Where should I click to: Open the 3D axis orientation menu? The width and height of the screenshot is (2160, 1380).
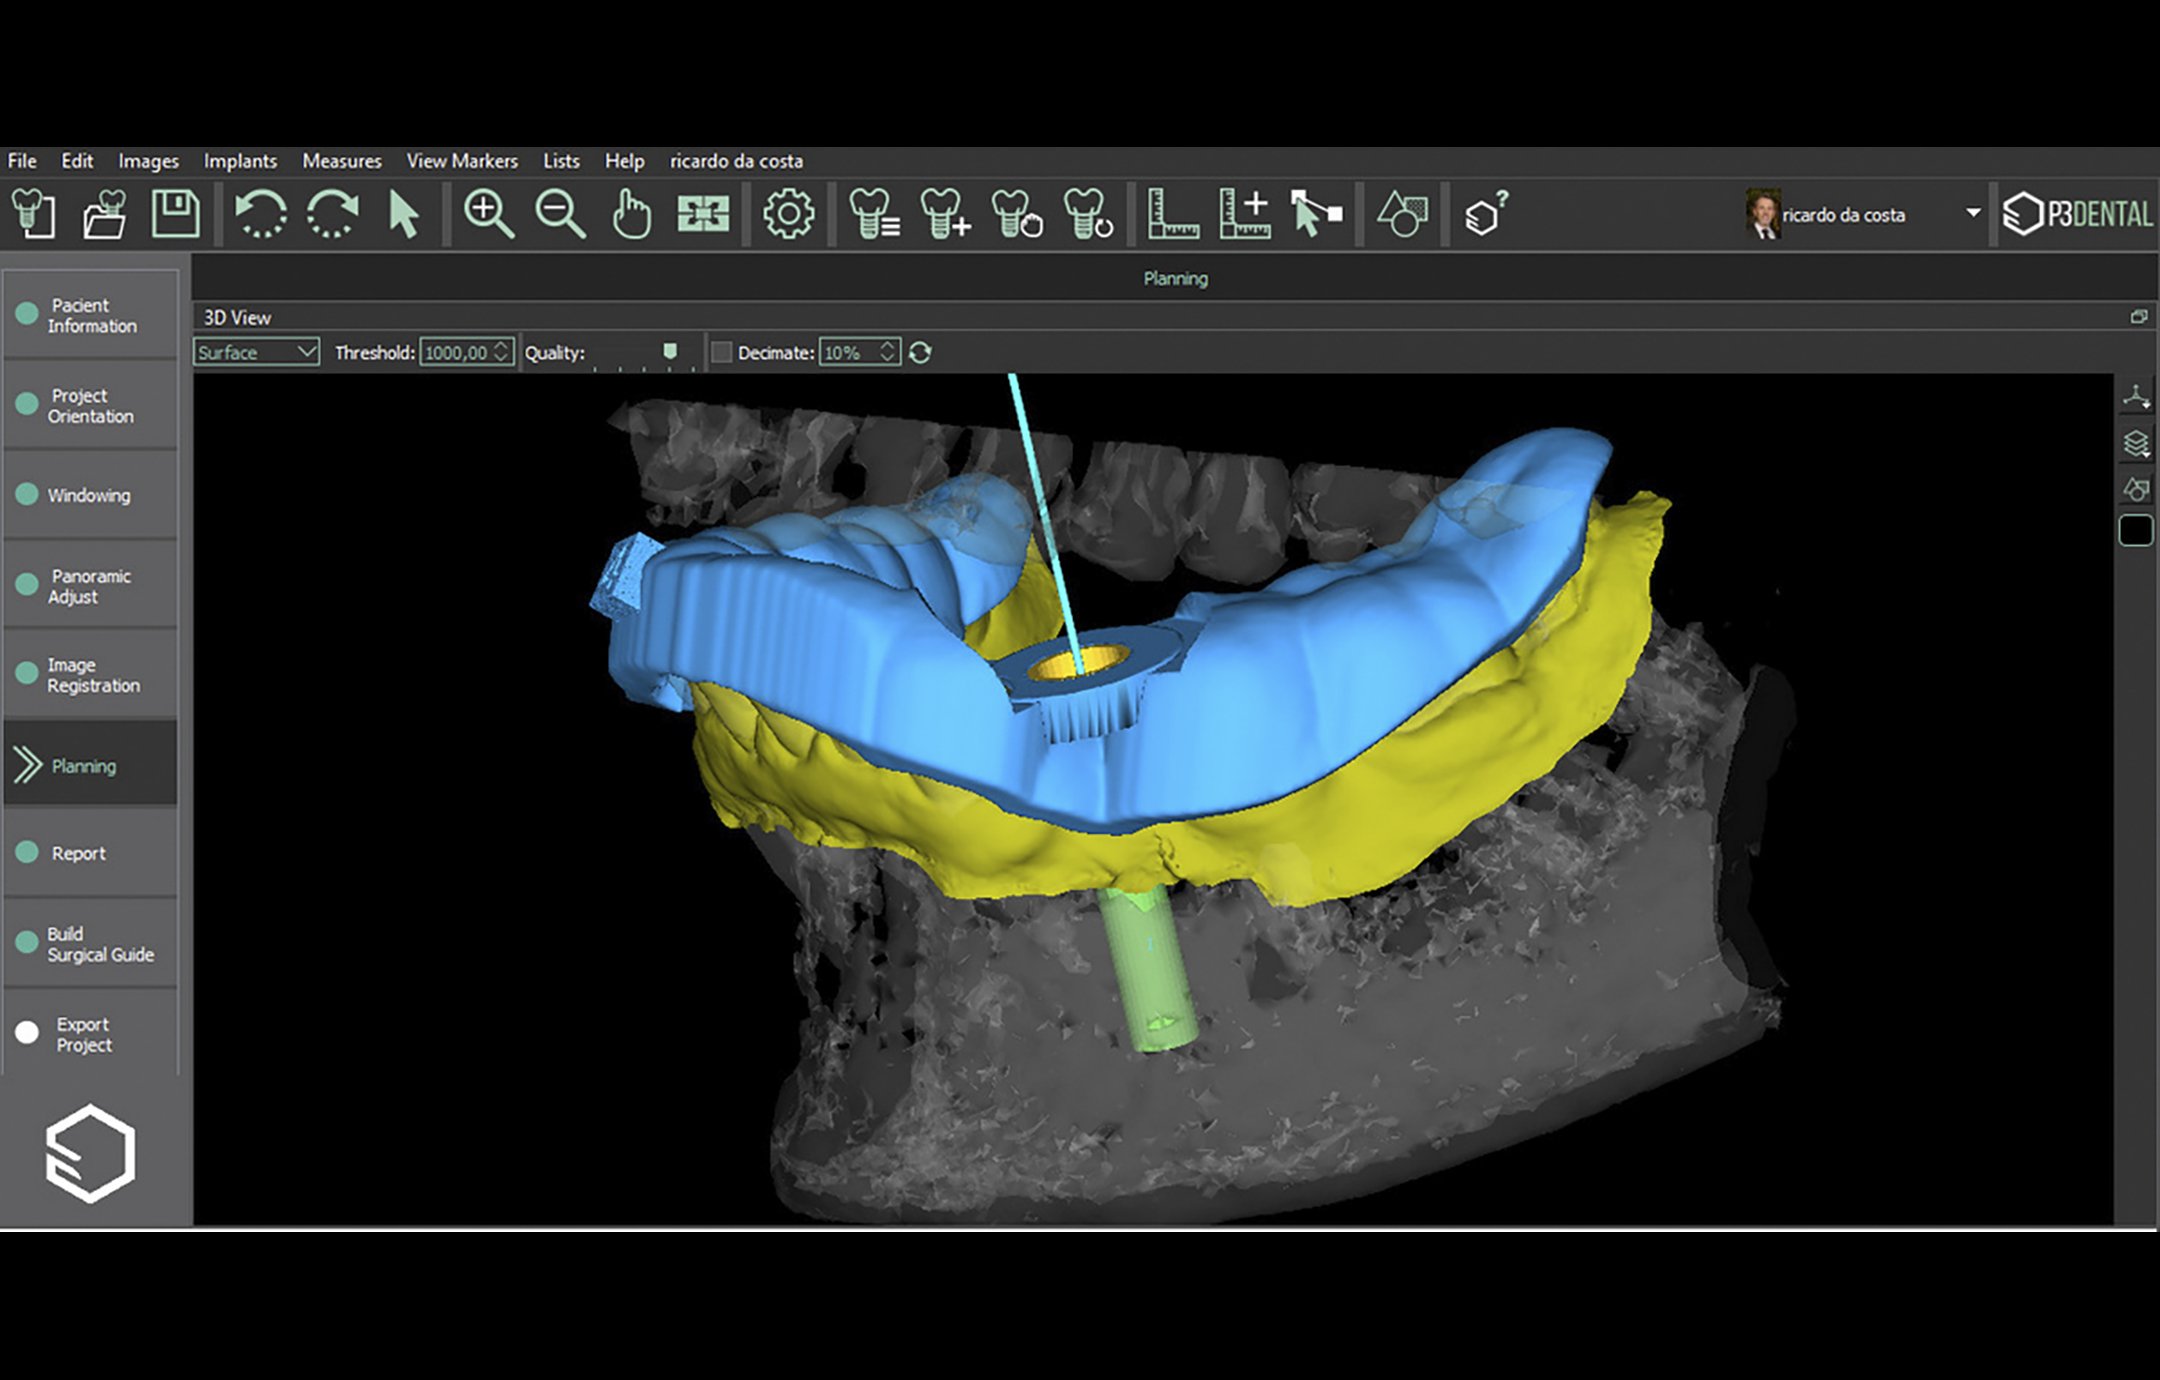click(x=2135, y=397)
